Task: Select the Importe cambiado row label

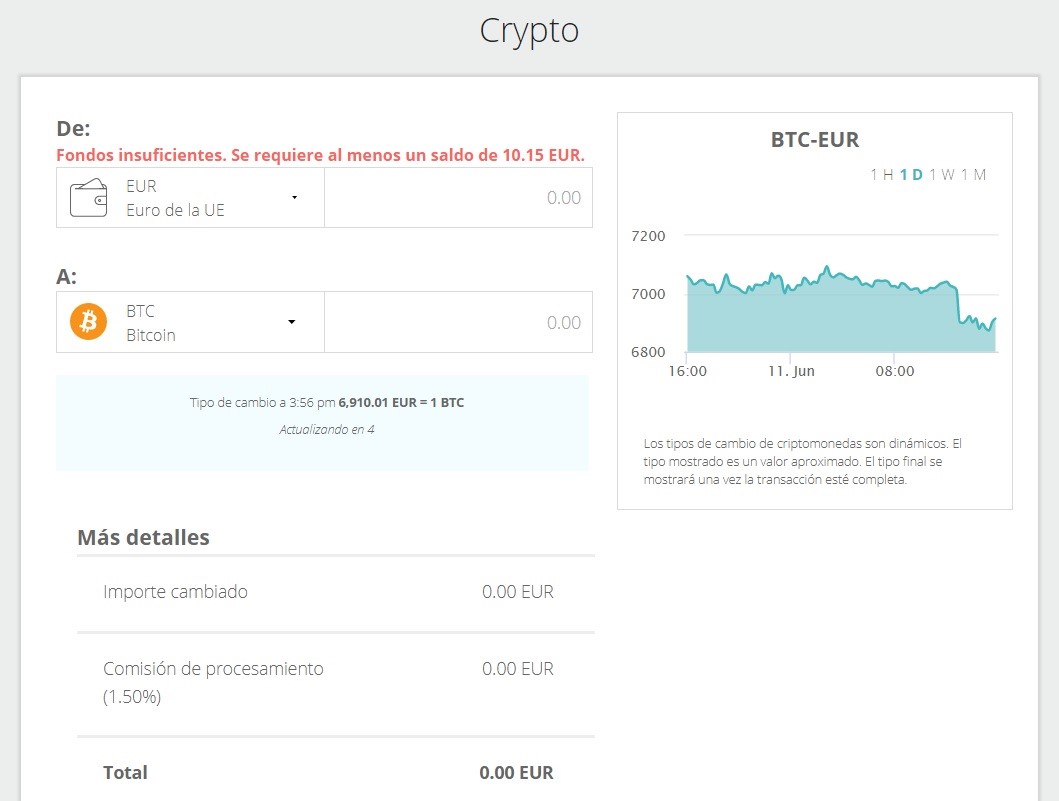Action: pyautogui.click(x=175, y=592)
